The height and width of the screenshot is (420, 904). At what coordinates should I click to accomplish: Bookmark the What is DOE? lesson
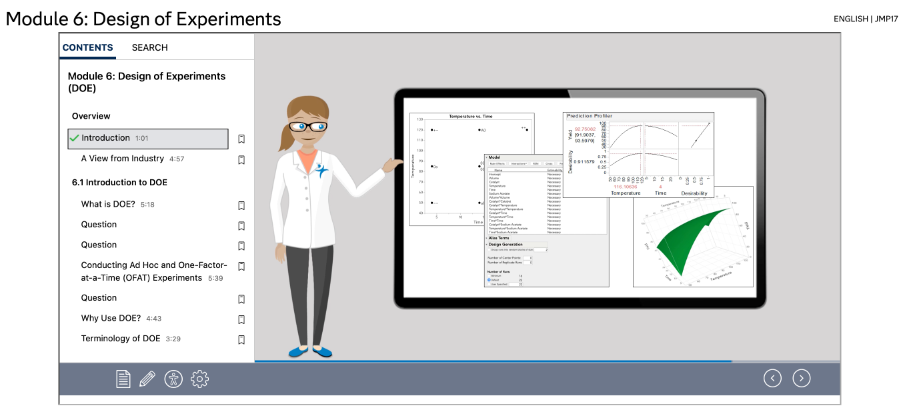click(242, 205)
